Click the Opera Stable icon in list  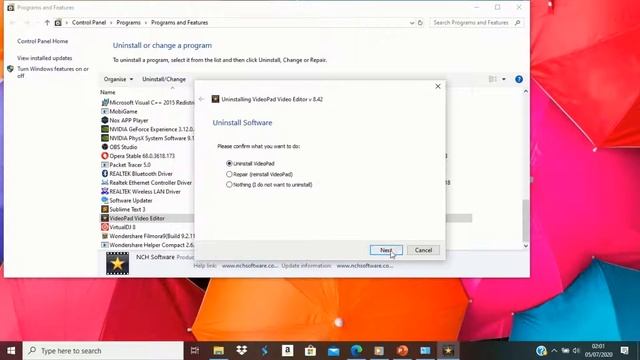[104, 156]
